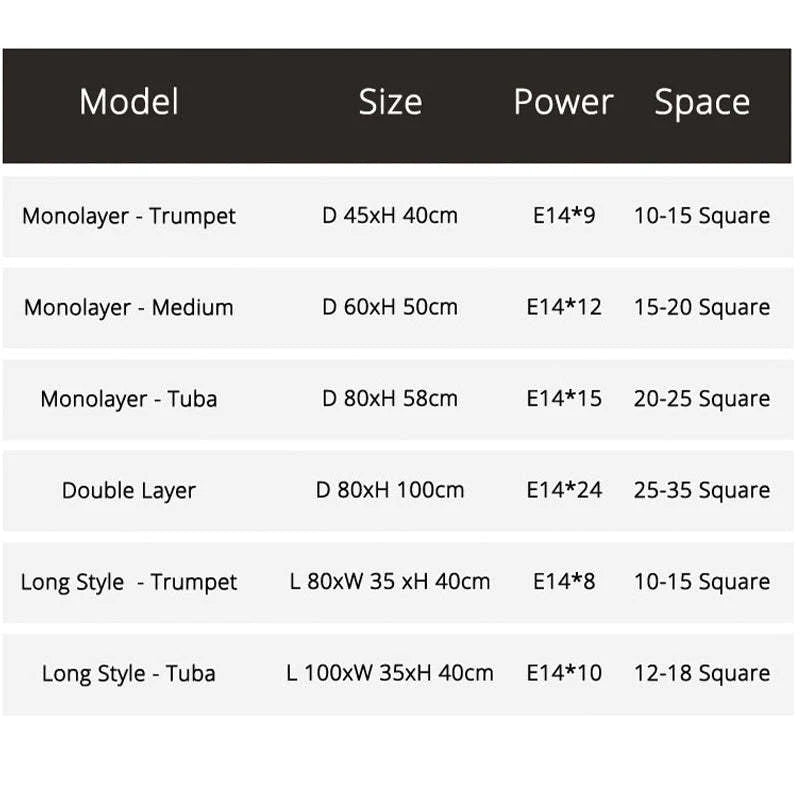Click the Model column header

(129, 102)
